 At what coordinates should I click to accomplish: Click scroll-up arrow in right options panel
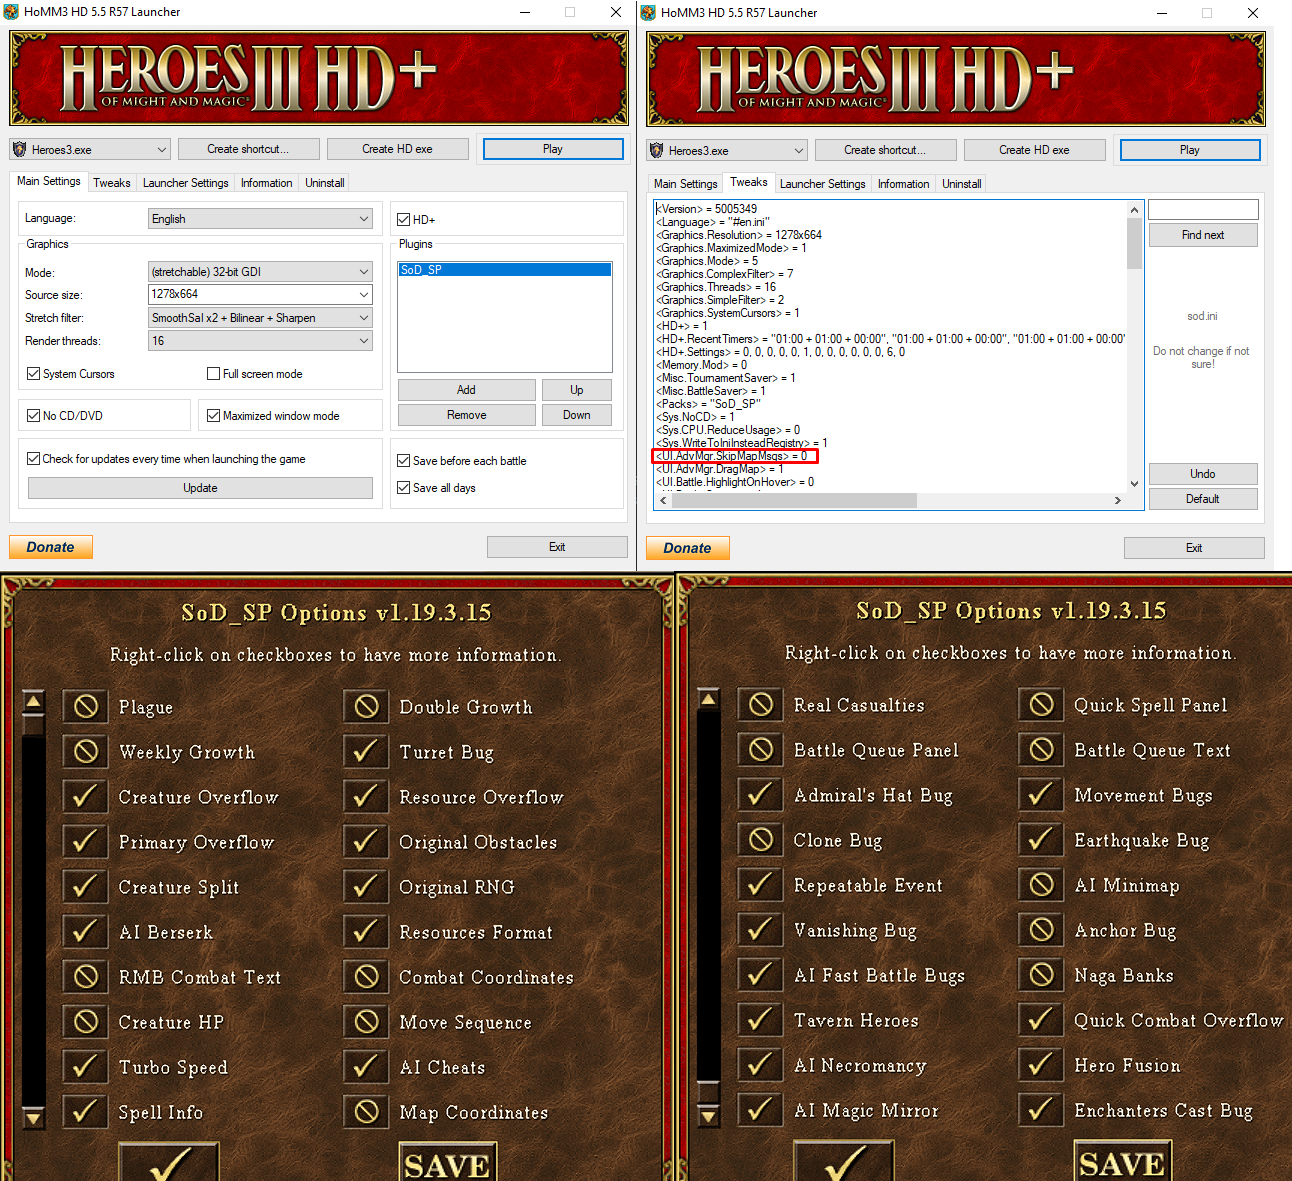(x=709, y=699)
